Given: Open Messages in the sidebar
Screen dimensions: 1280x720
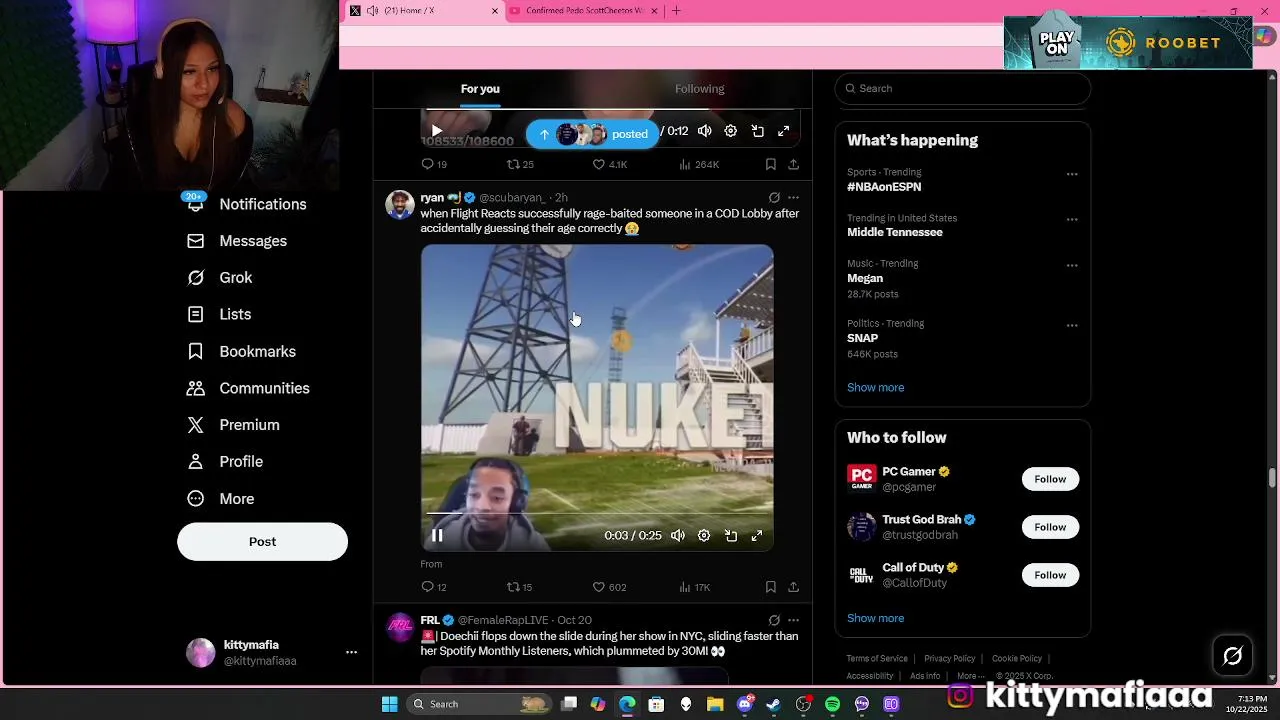Looking at the screenshot, I should click(x=238, y=241).
